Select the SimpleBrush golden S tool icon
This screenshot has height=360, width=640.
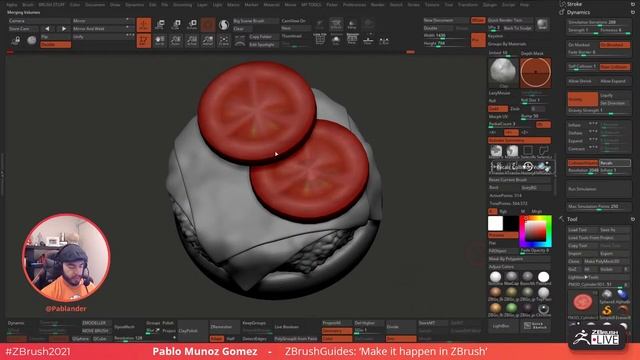607,311
